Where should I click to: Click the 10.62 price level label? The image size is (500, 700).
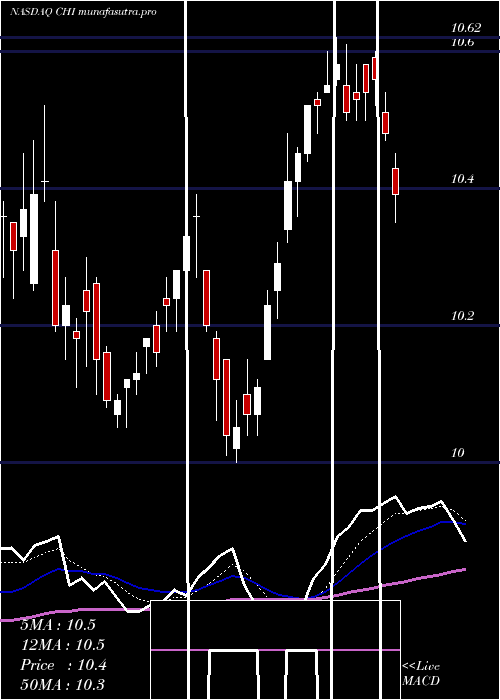click(x=466, y=28)
